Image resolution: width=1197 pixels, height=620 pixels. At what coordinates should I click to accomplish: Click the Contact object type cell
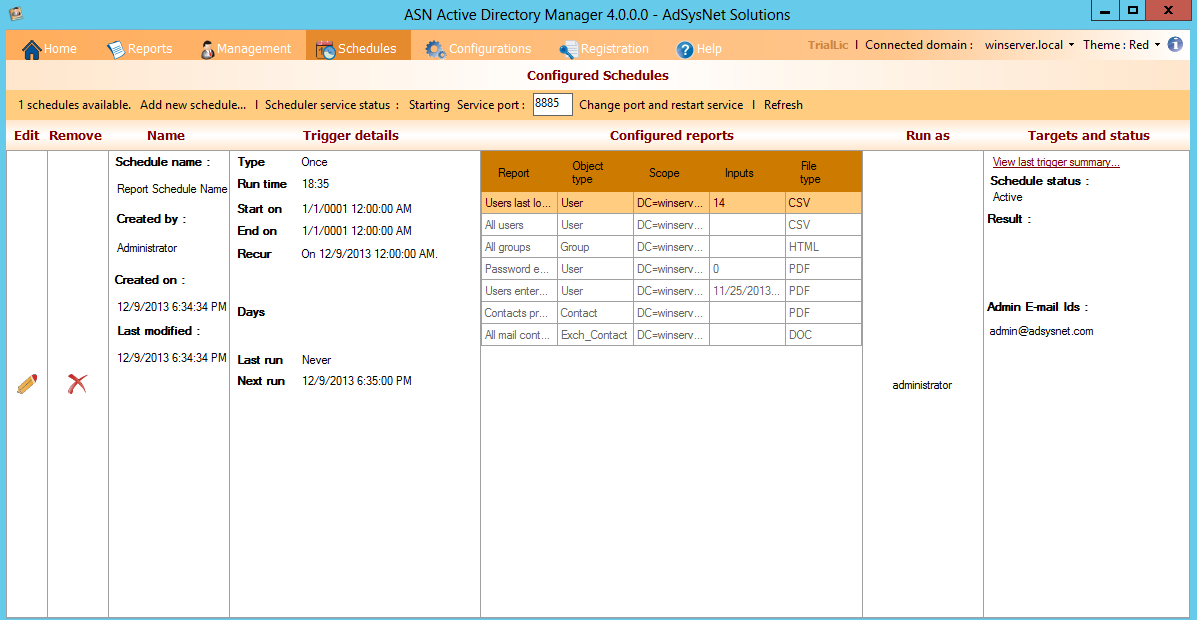pyautogui.click(x=595, y=313)
